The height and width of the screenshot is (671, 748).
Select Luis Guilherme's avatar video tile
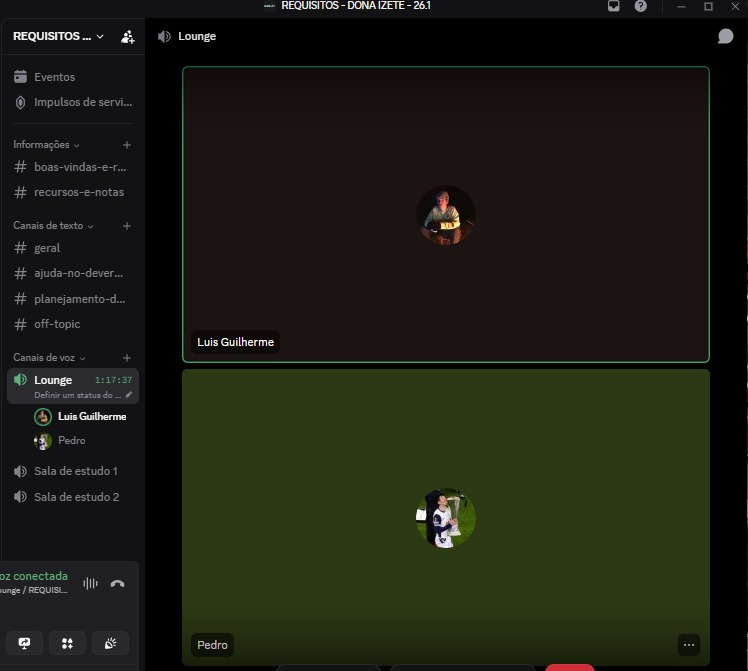pyautogui.click(x=446, y=215)
